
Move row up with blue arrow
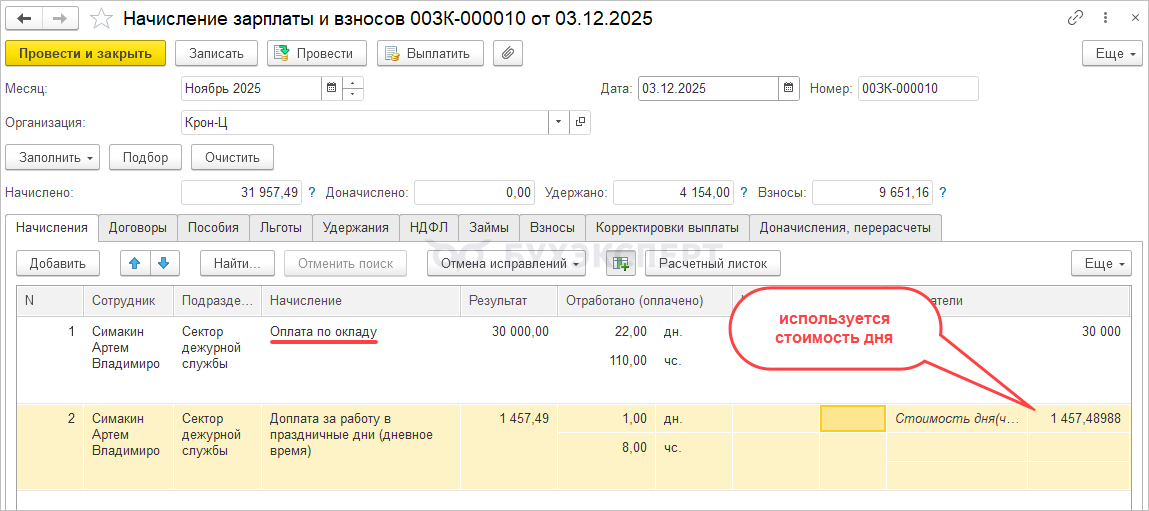(x=135, y=263)
